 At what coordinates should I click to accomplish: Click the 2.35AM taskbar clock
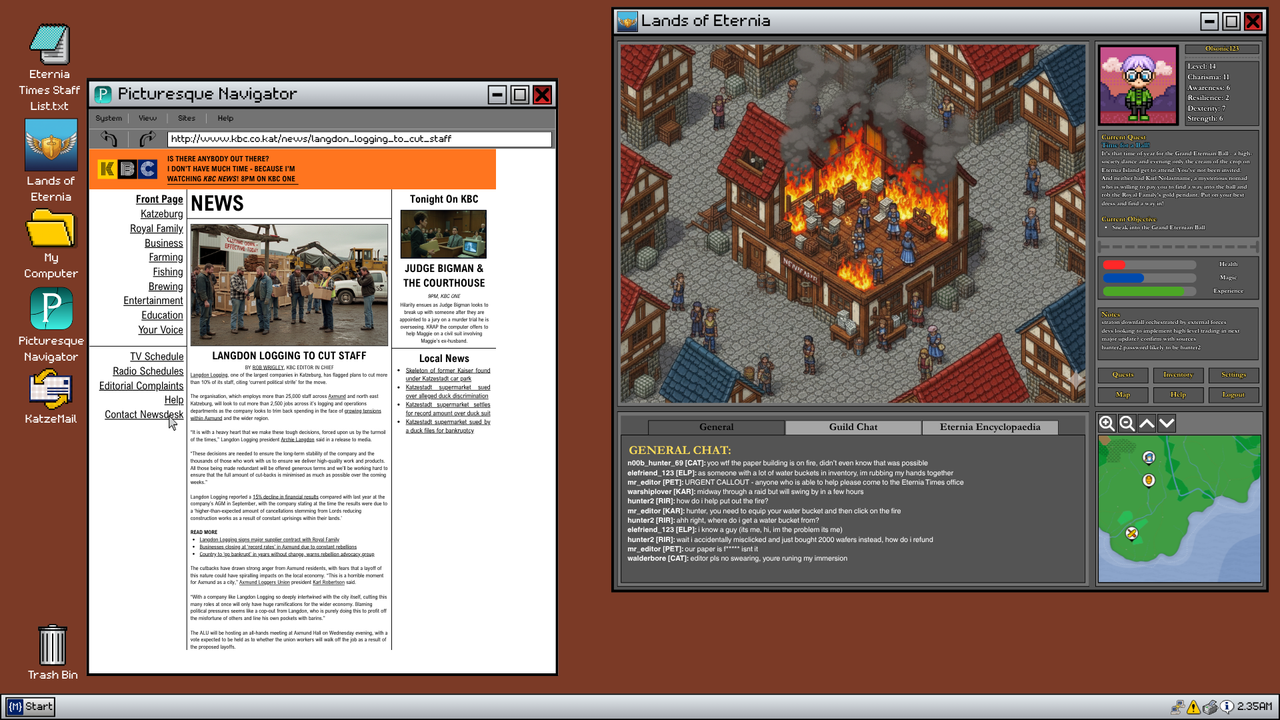pos(1255,707)
